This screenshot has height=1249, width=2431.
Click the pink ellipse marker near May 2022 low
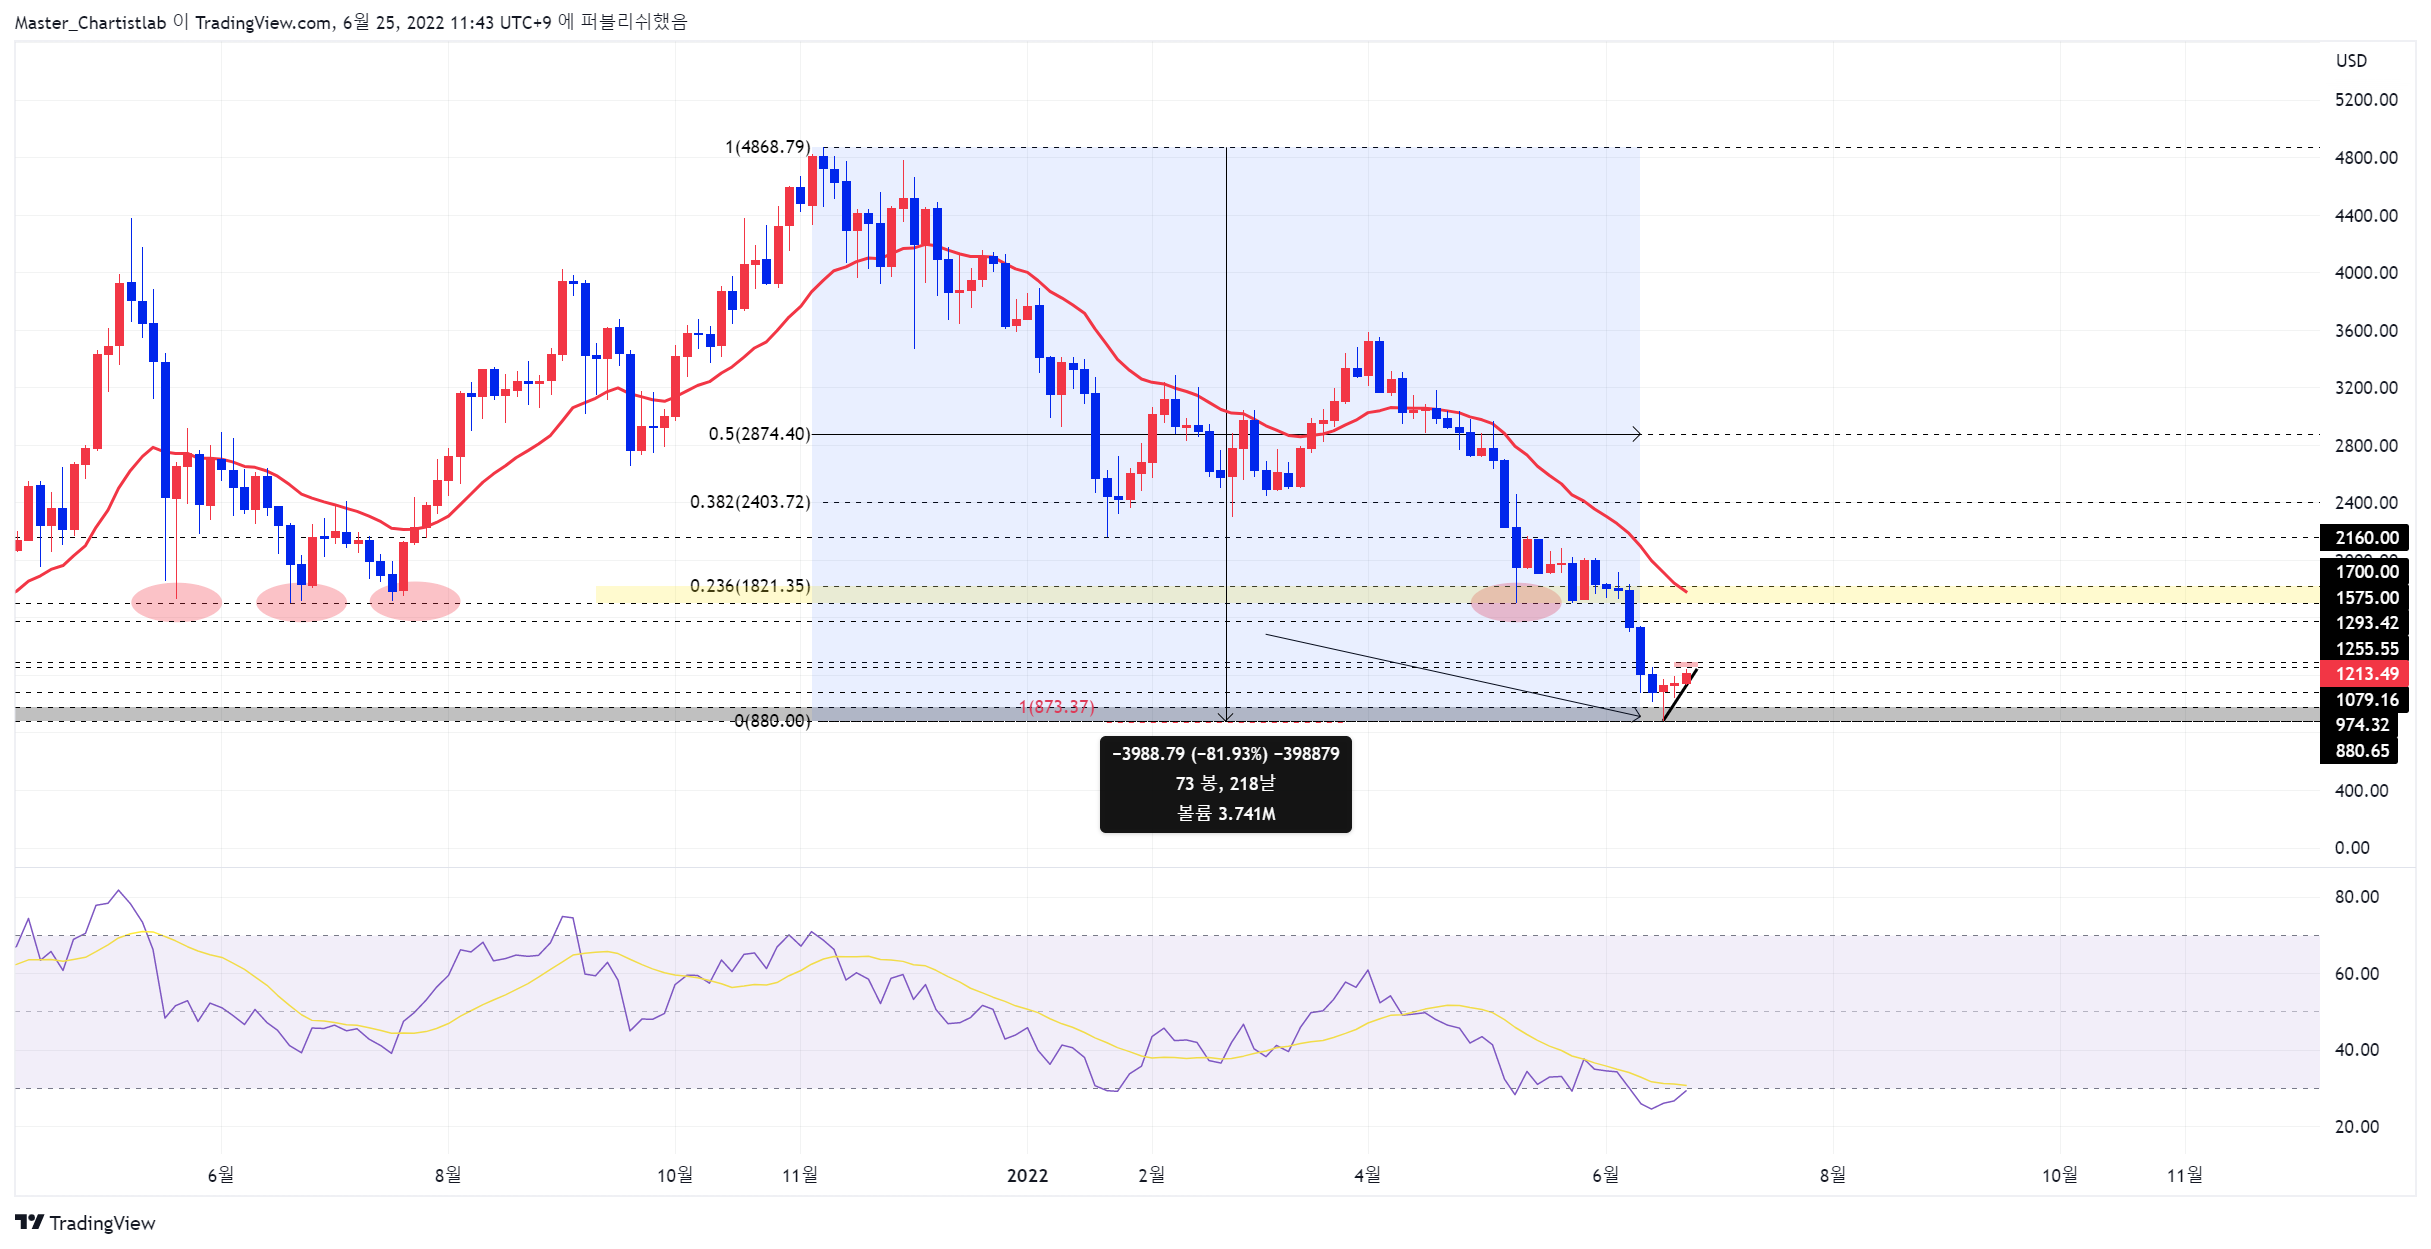(x=1515, y=602)
